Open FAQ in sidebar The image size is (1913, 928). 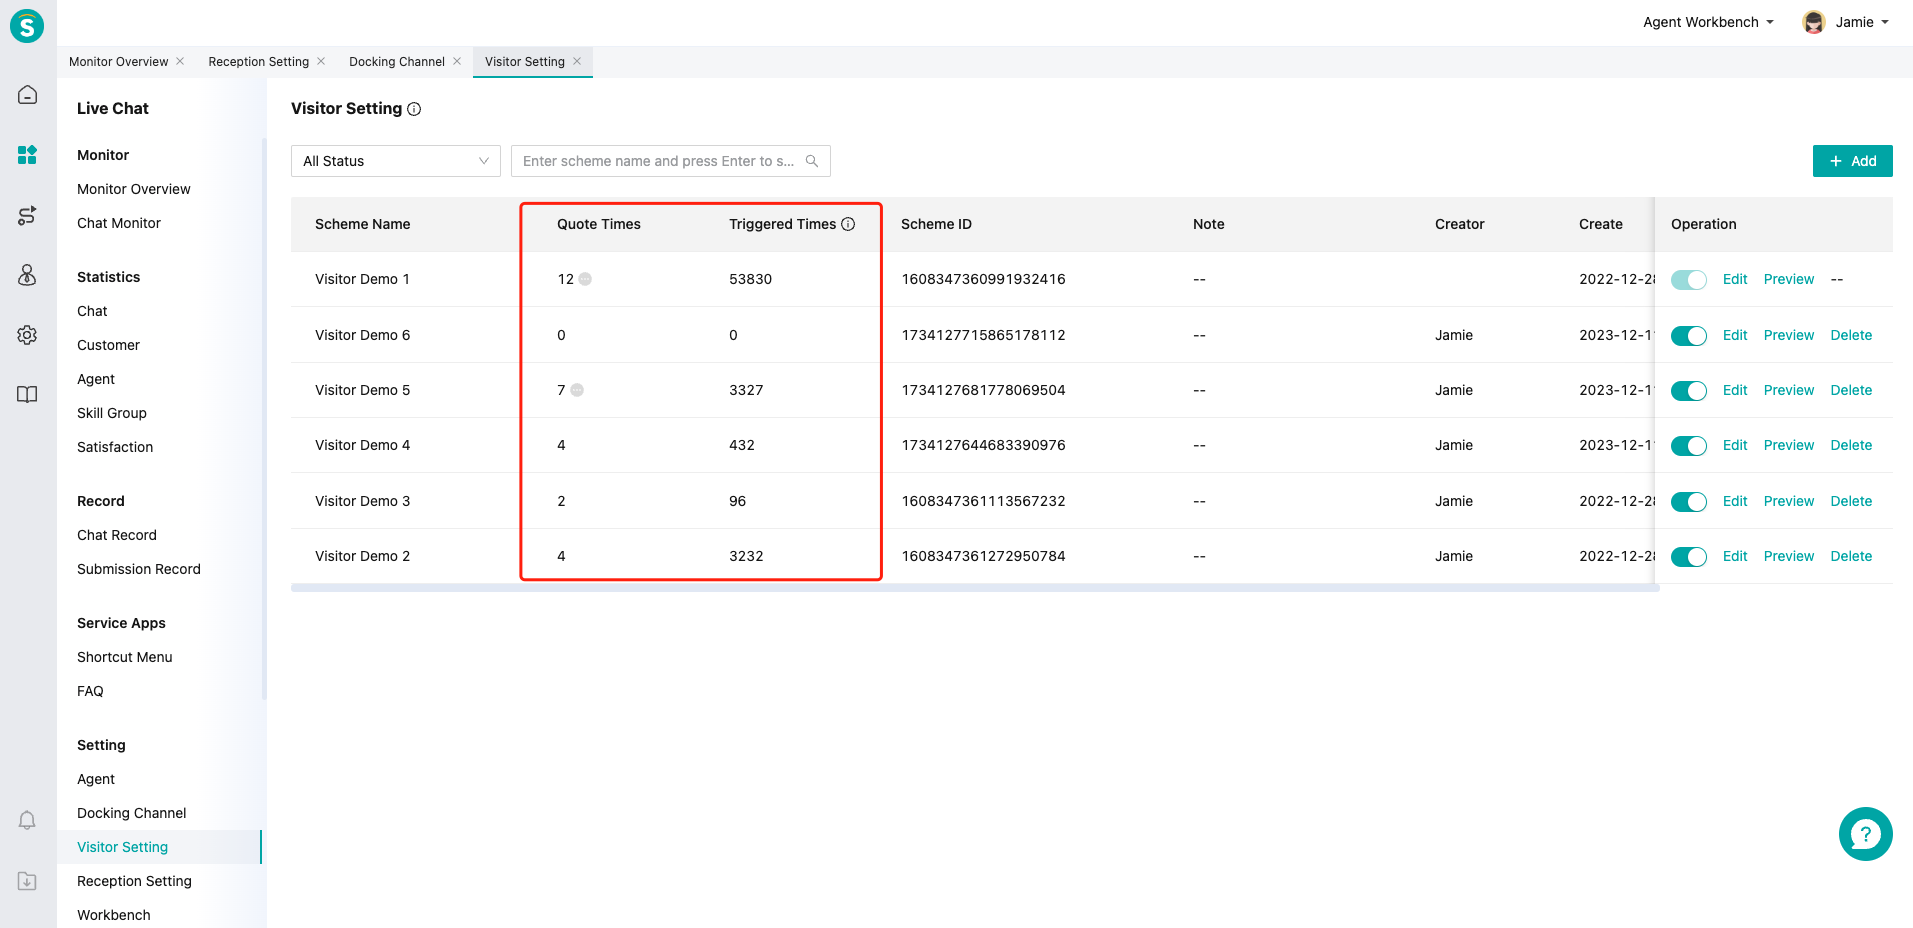[90, 691]
